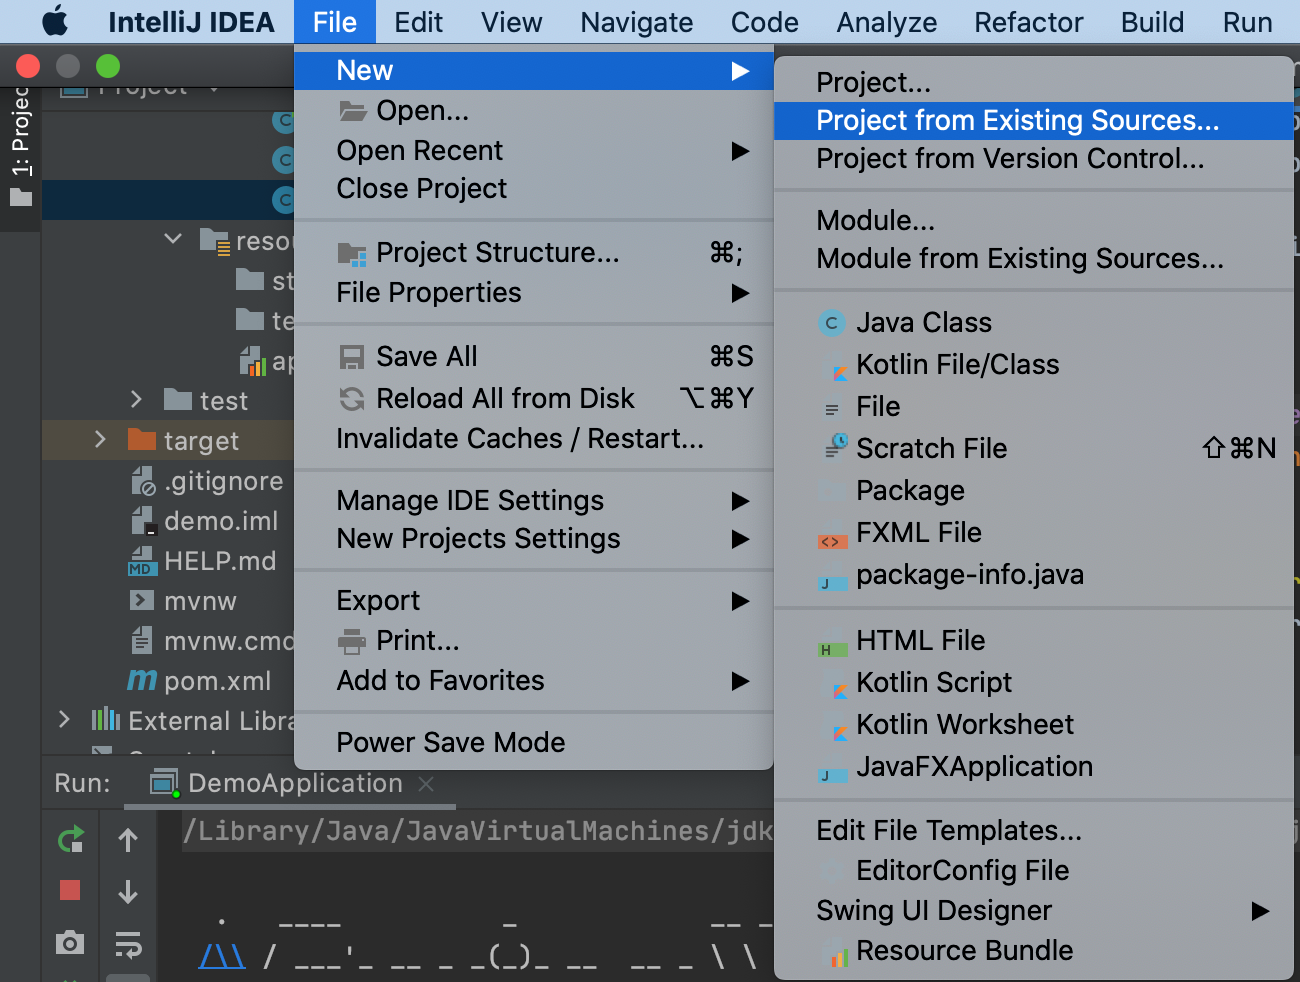This screenshot has height=982, width=1300.
Task: Select mvnw in project tree
Action: 200,601
